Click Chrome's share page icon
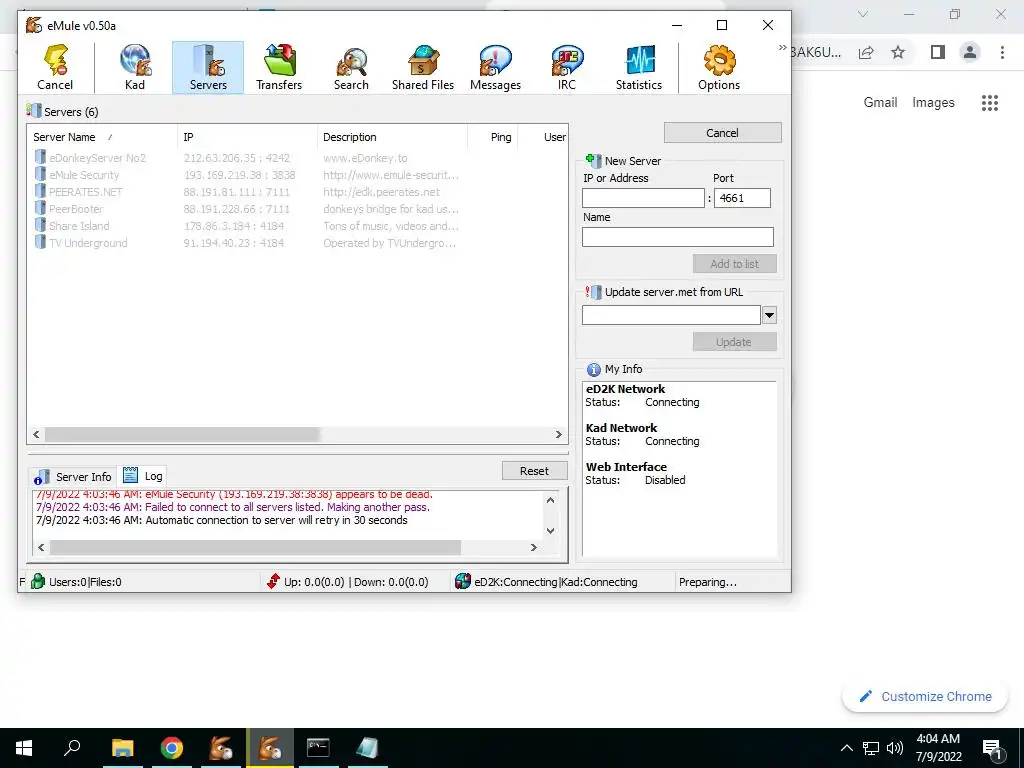The width and height of the screenshot is (1024, 768). pos(866,52)
